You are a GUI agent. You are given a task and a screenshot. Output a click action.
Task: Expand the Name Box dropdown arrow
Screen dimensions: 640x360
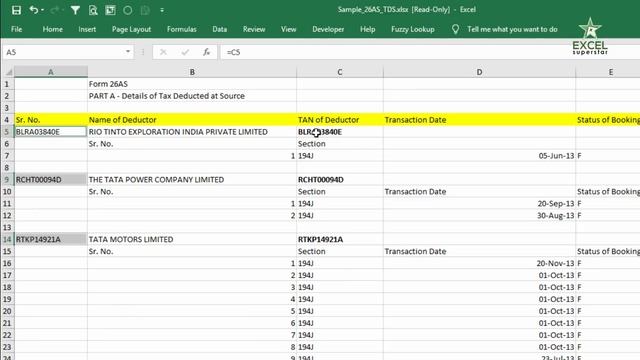click(x=128, y=52)
